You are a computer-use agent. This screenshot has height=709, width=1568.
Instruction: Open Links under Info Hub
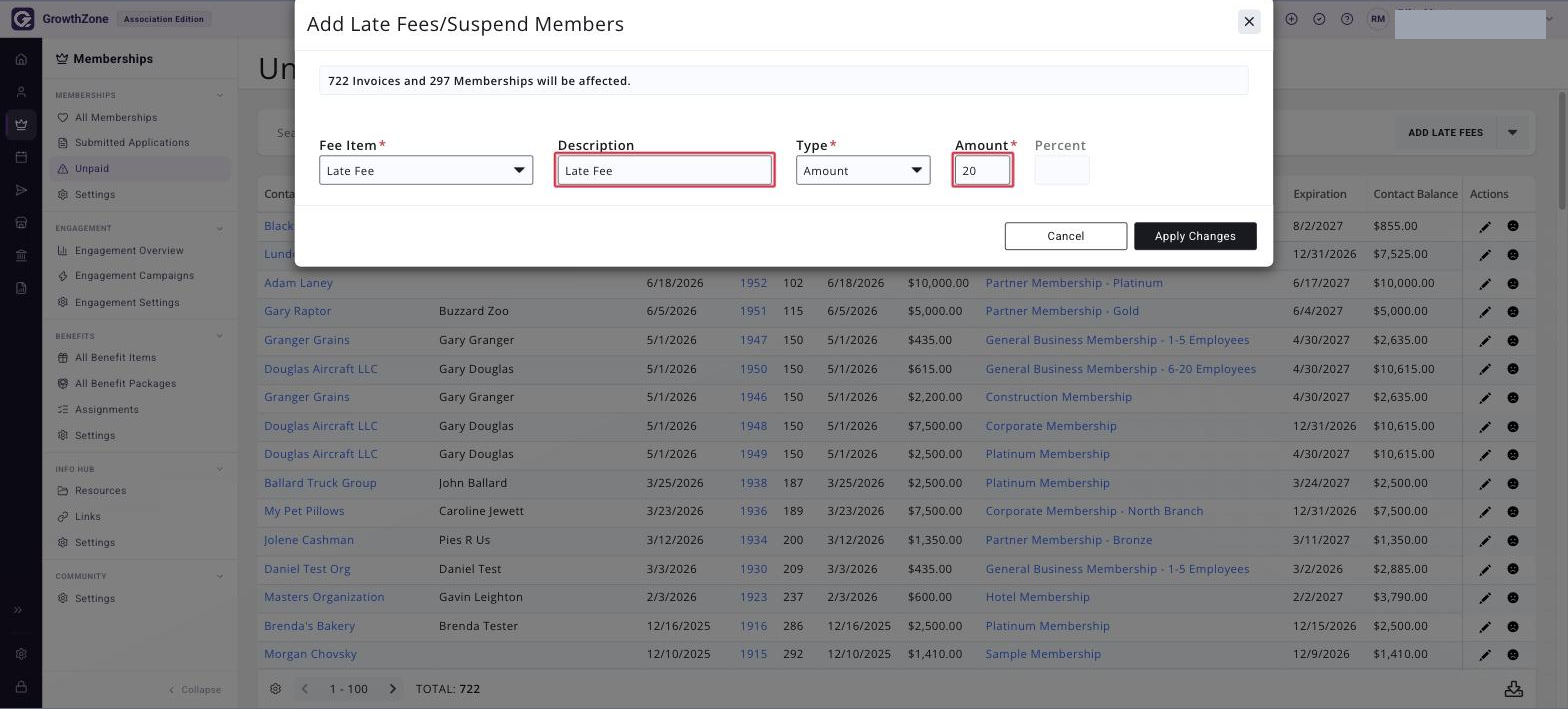point(87,517)
